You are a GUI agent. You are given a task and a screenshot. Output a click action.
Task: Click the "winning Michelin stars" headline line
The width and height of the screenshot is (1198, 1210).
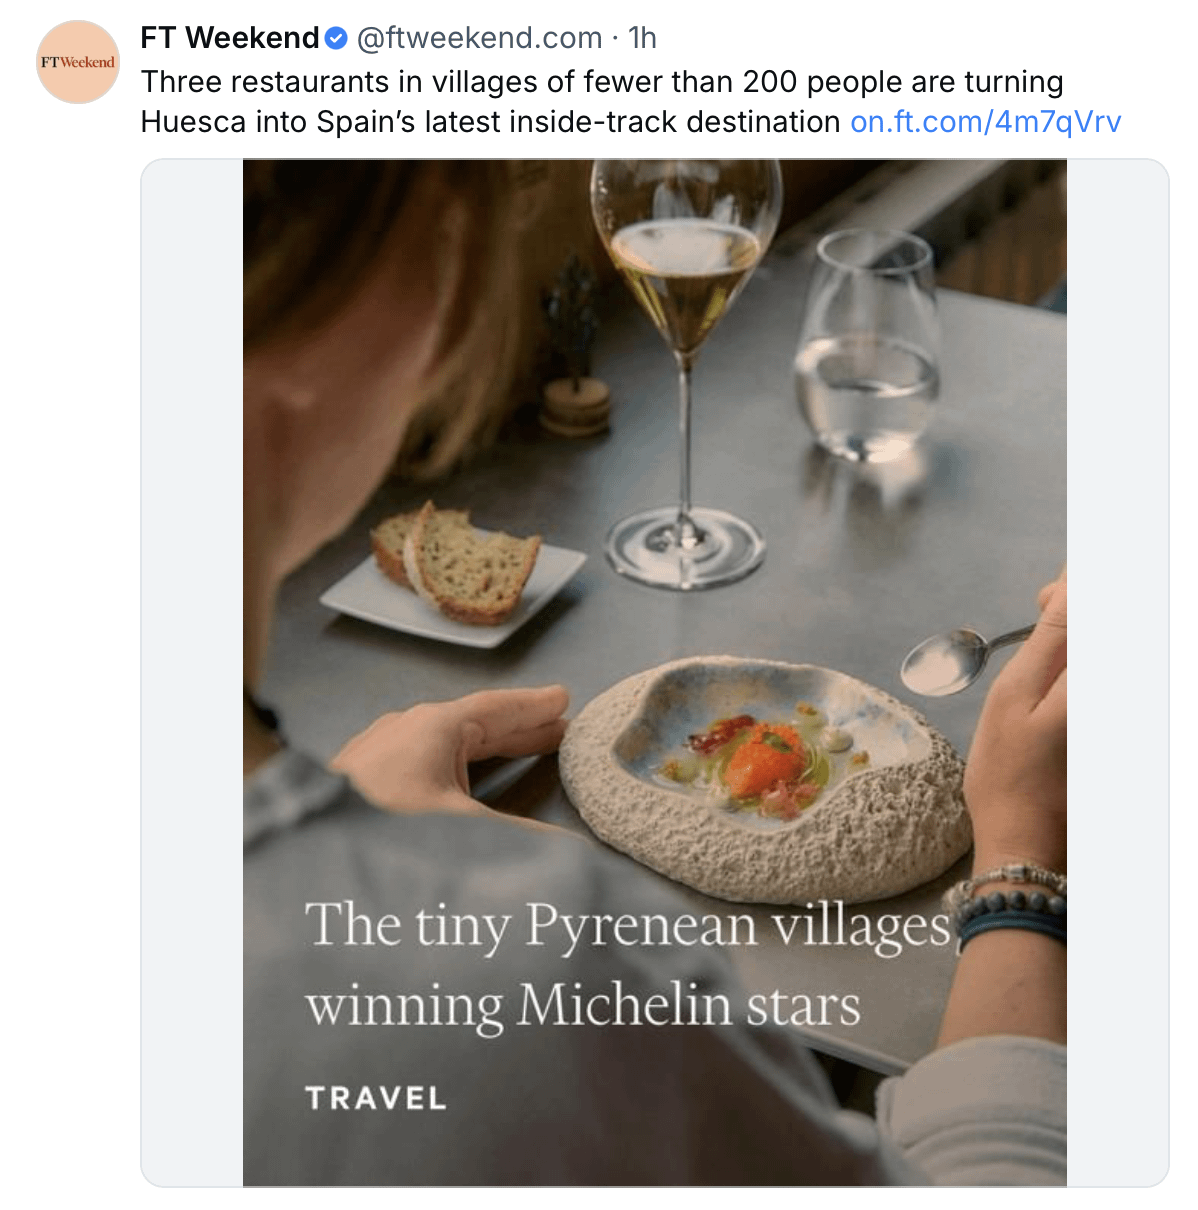pyautogui.click(x=582, y=1005)
